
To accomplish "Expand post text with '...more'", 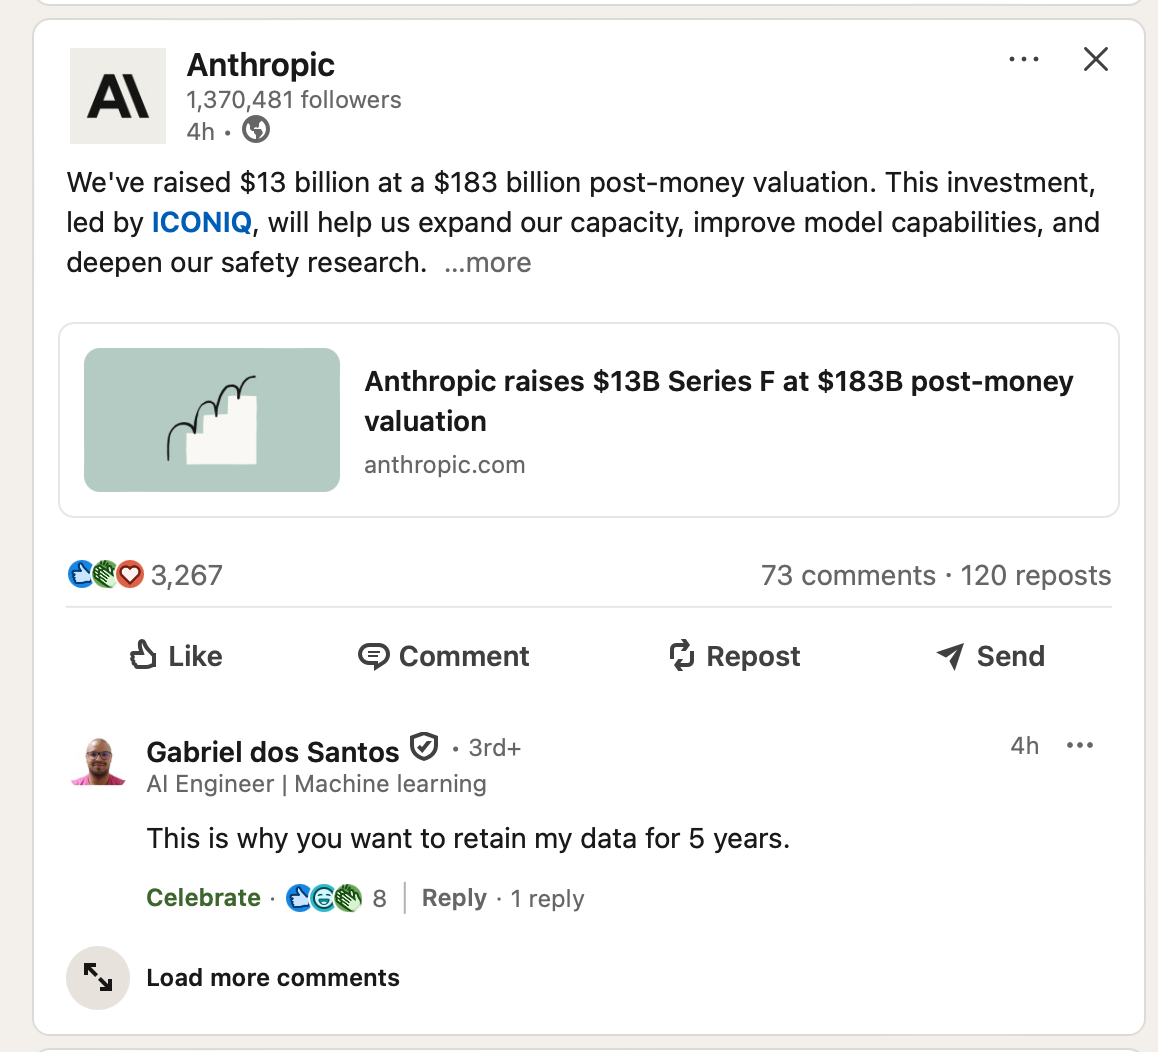I will 488,263.
